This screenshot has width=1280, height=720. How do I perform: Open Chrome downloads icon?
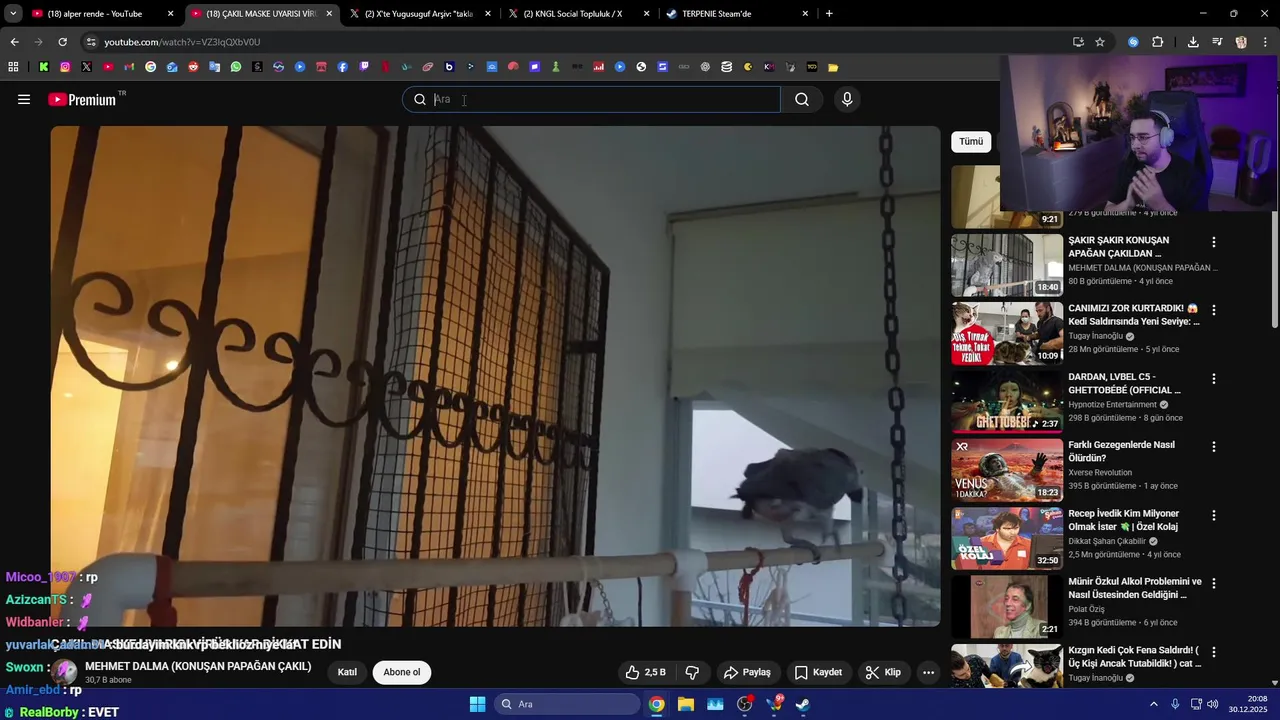coord(1193,42)
